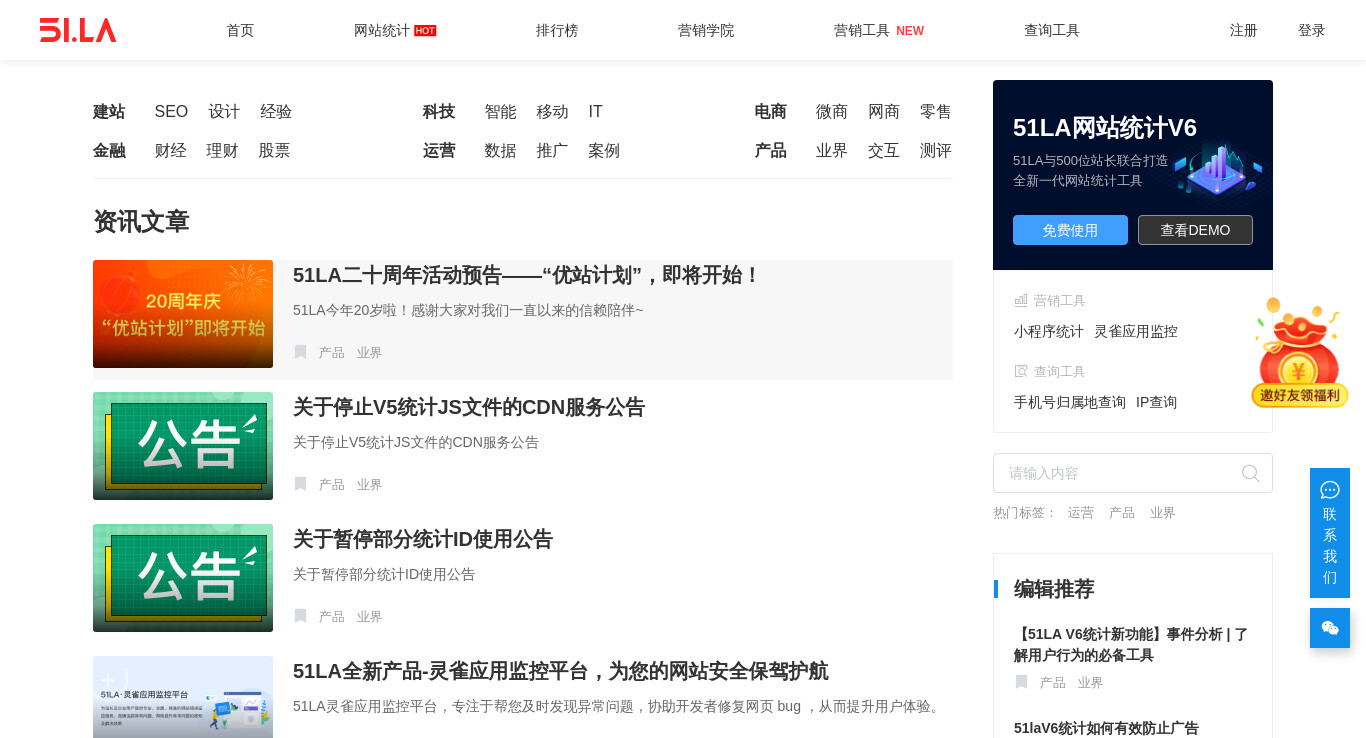Open 51laV6统计如何有效防止广告 article
The width and height of the screenshot is (1366, 738).
1106,728
